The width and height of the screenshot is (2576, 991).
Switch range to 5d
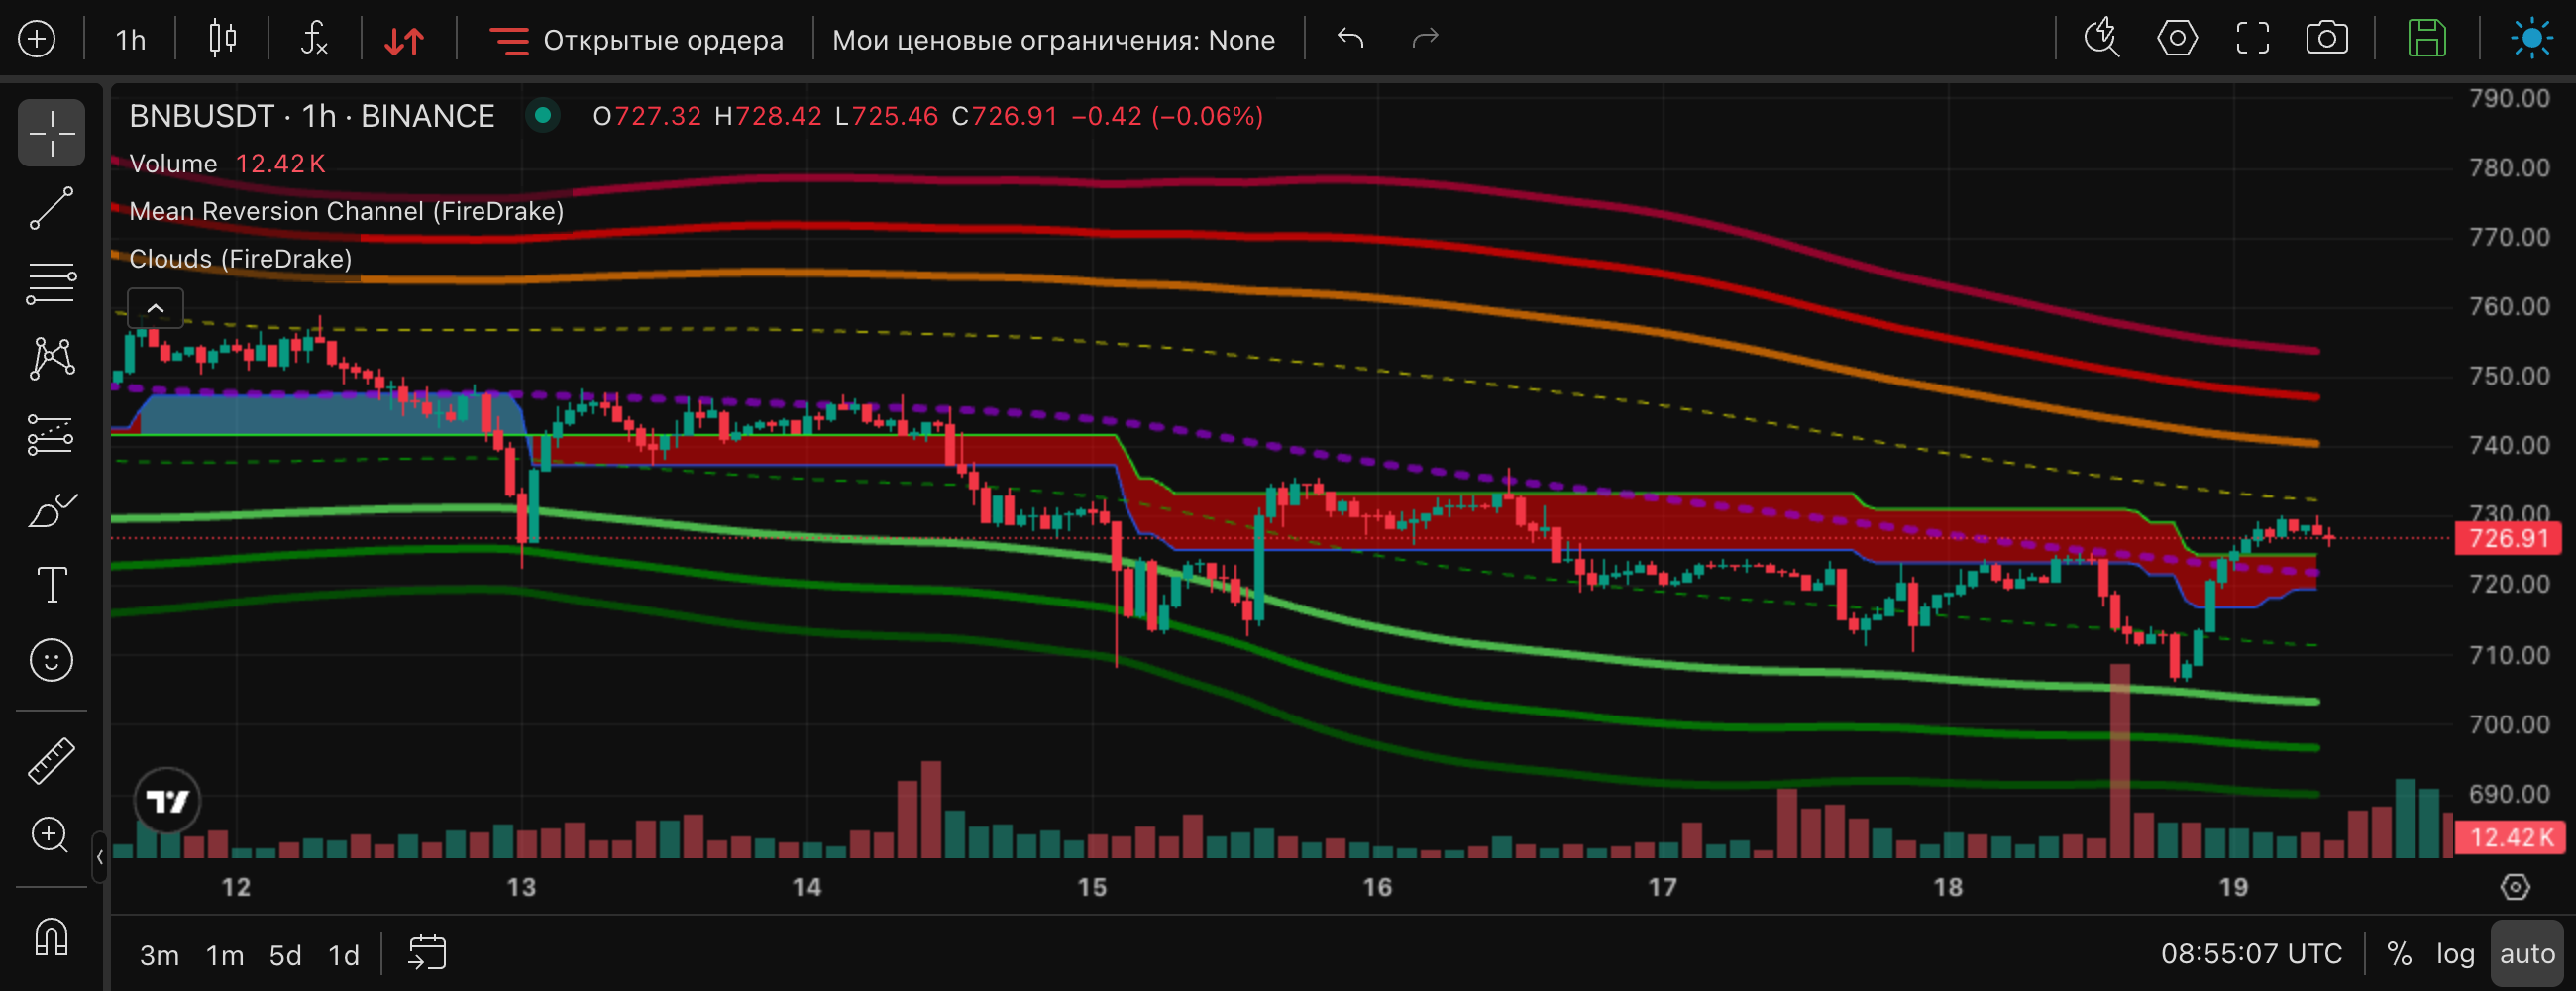tap(285, 955)
